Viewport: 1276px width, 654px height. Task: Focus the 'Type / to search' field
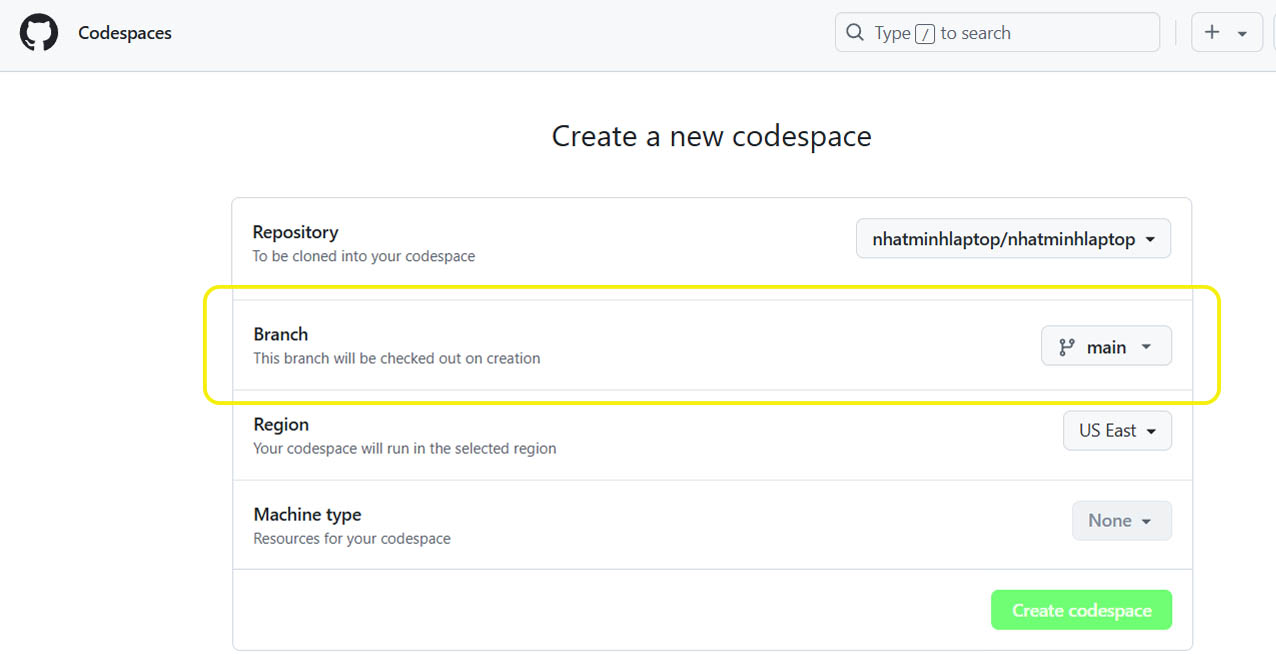tap(997, 32)
